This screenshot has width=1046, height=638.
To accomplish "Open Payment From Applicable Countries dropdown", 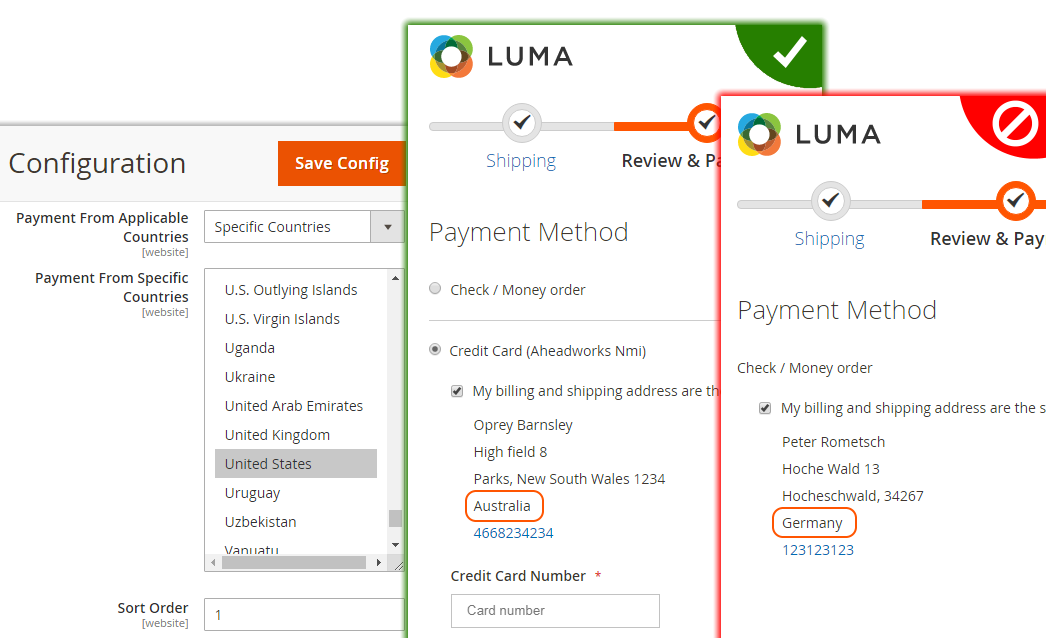I will (304, 227).
